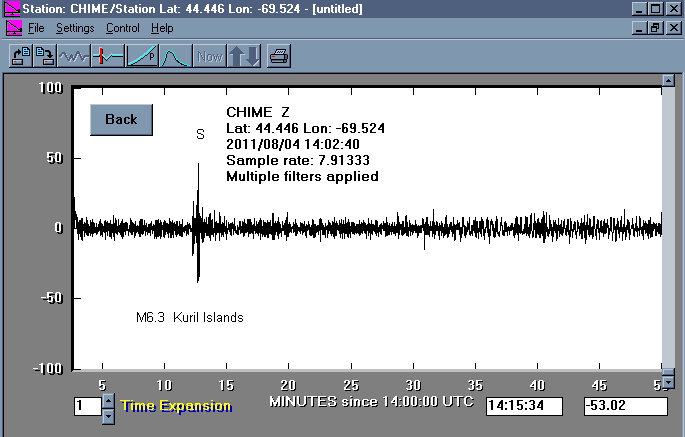Open the Settings menu
This screenshot has height=437, width=685.
pos(75,28)
